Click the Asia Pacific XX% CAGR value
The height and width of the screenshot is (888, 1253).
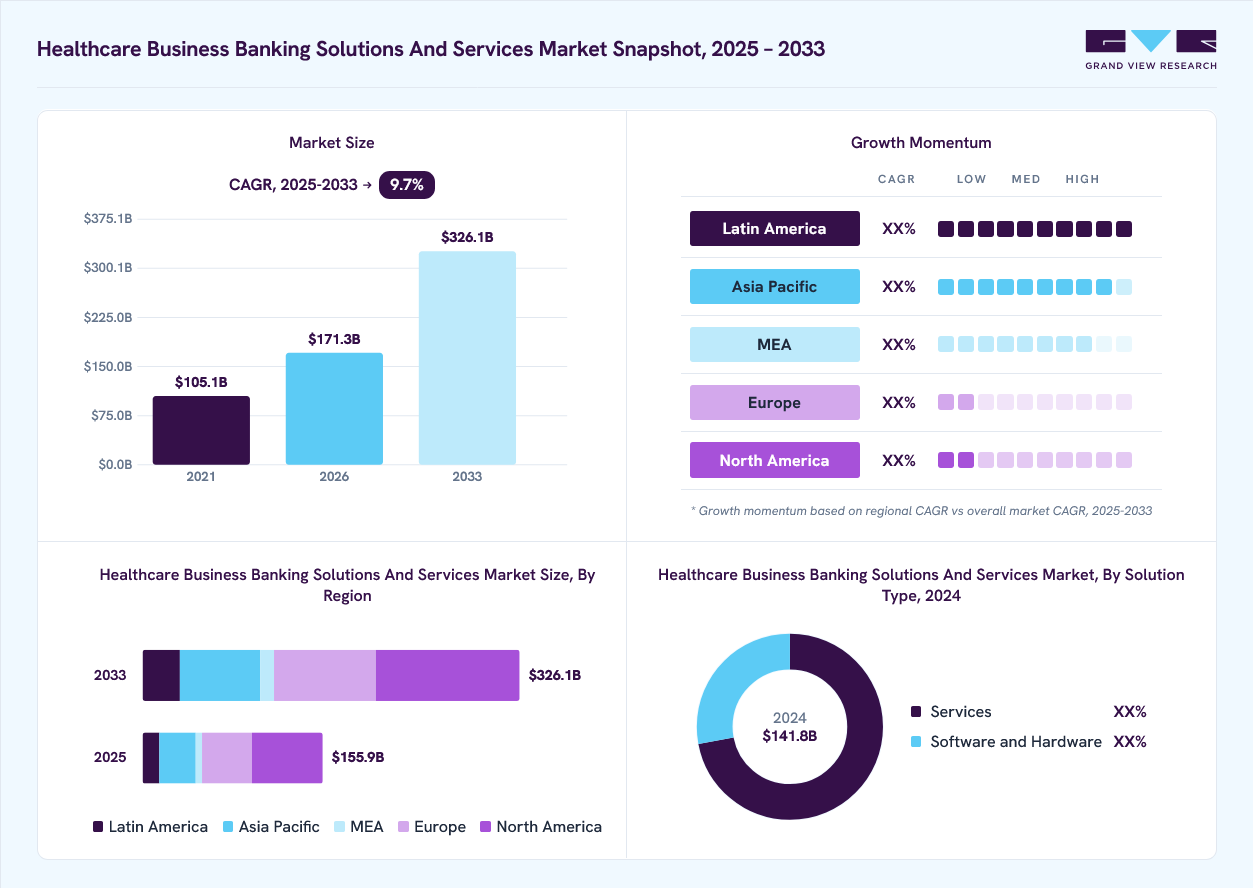(899, 287)
